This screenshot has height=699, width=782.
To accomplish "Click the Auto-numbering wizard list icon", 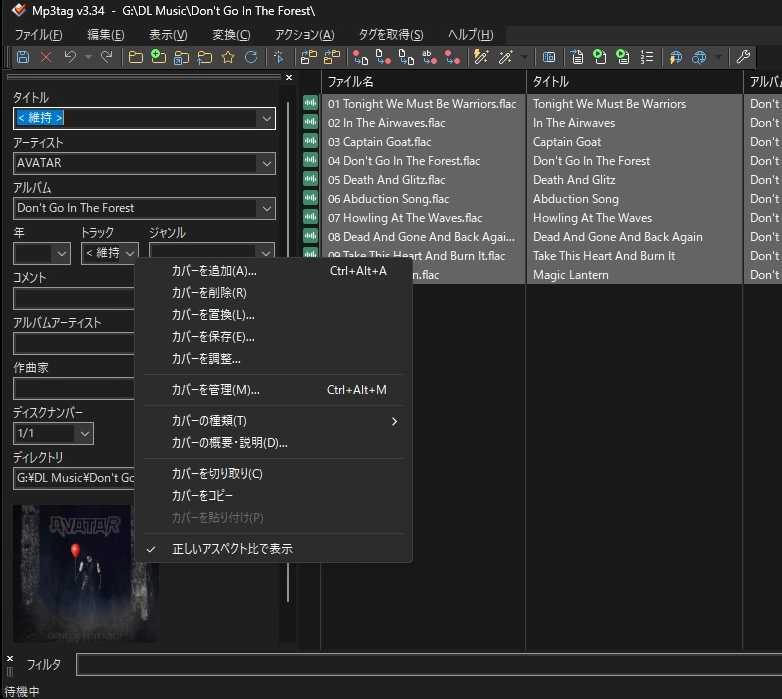I will 647,57.
